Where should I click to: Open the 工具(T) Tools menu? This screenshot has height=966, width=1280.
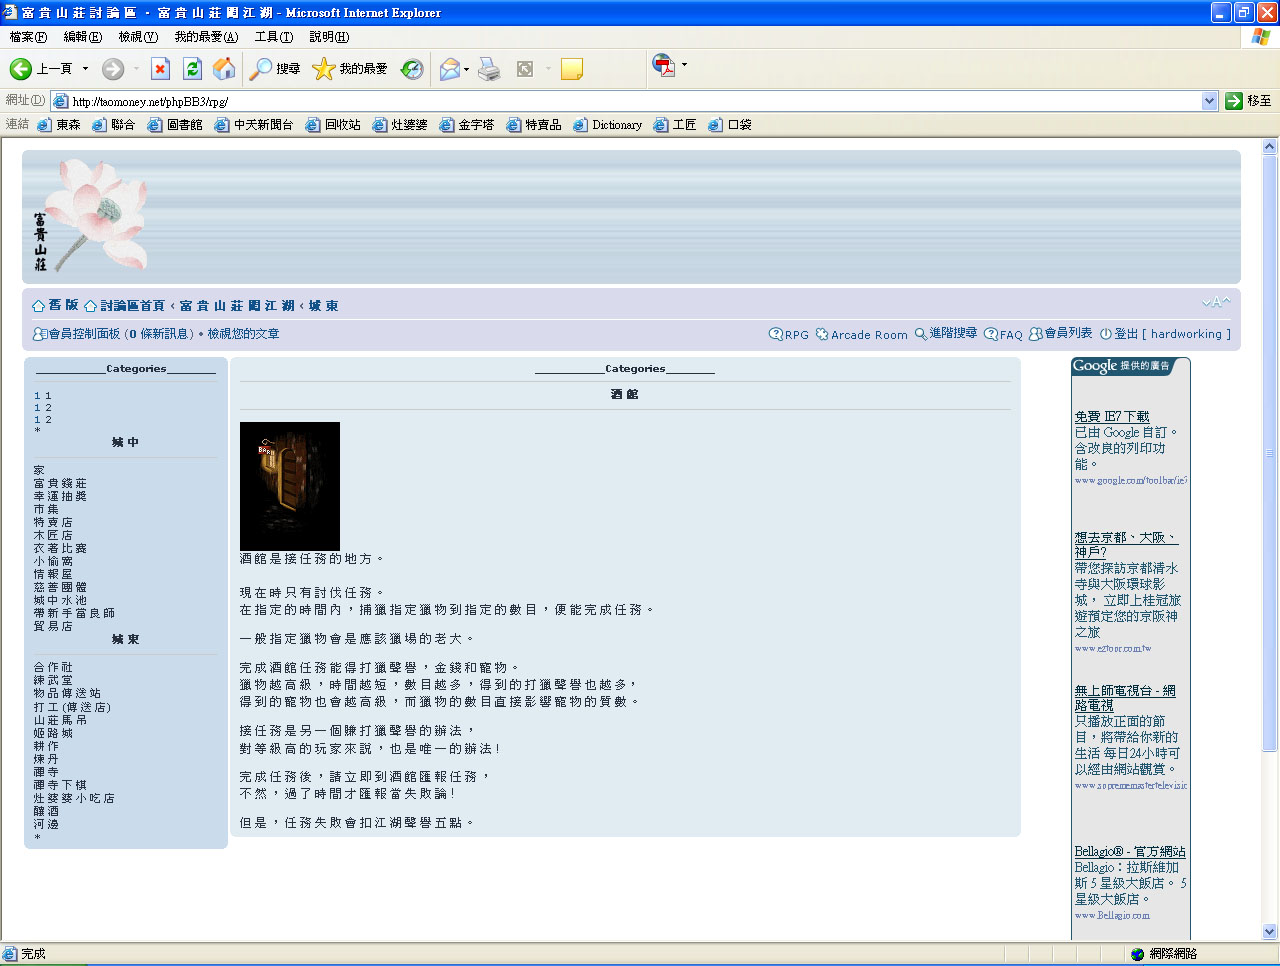pos(273,37)
